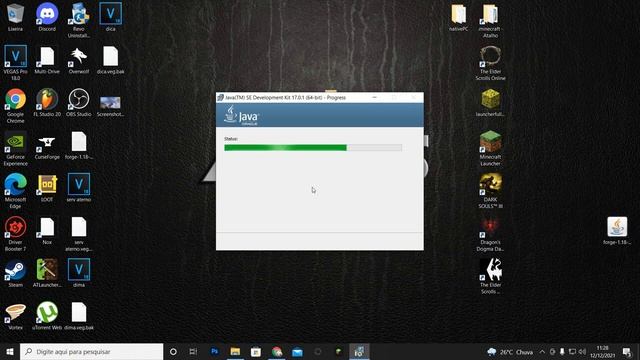Select the Screenshot image file on desktop
This screenshot has height=360, width=640.
(110, 105)
